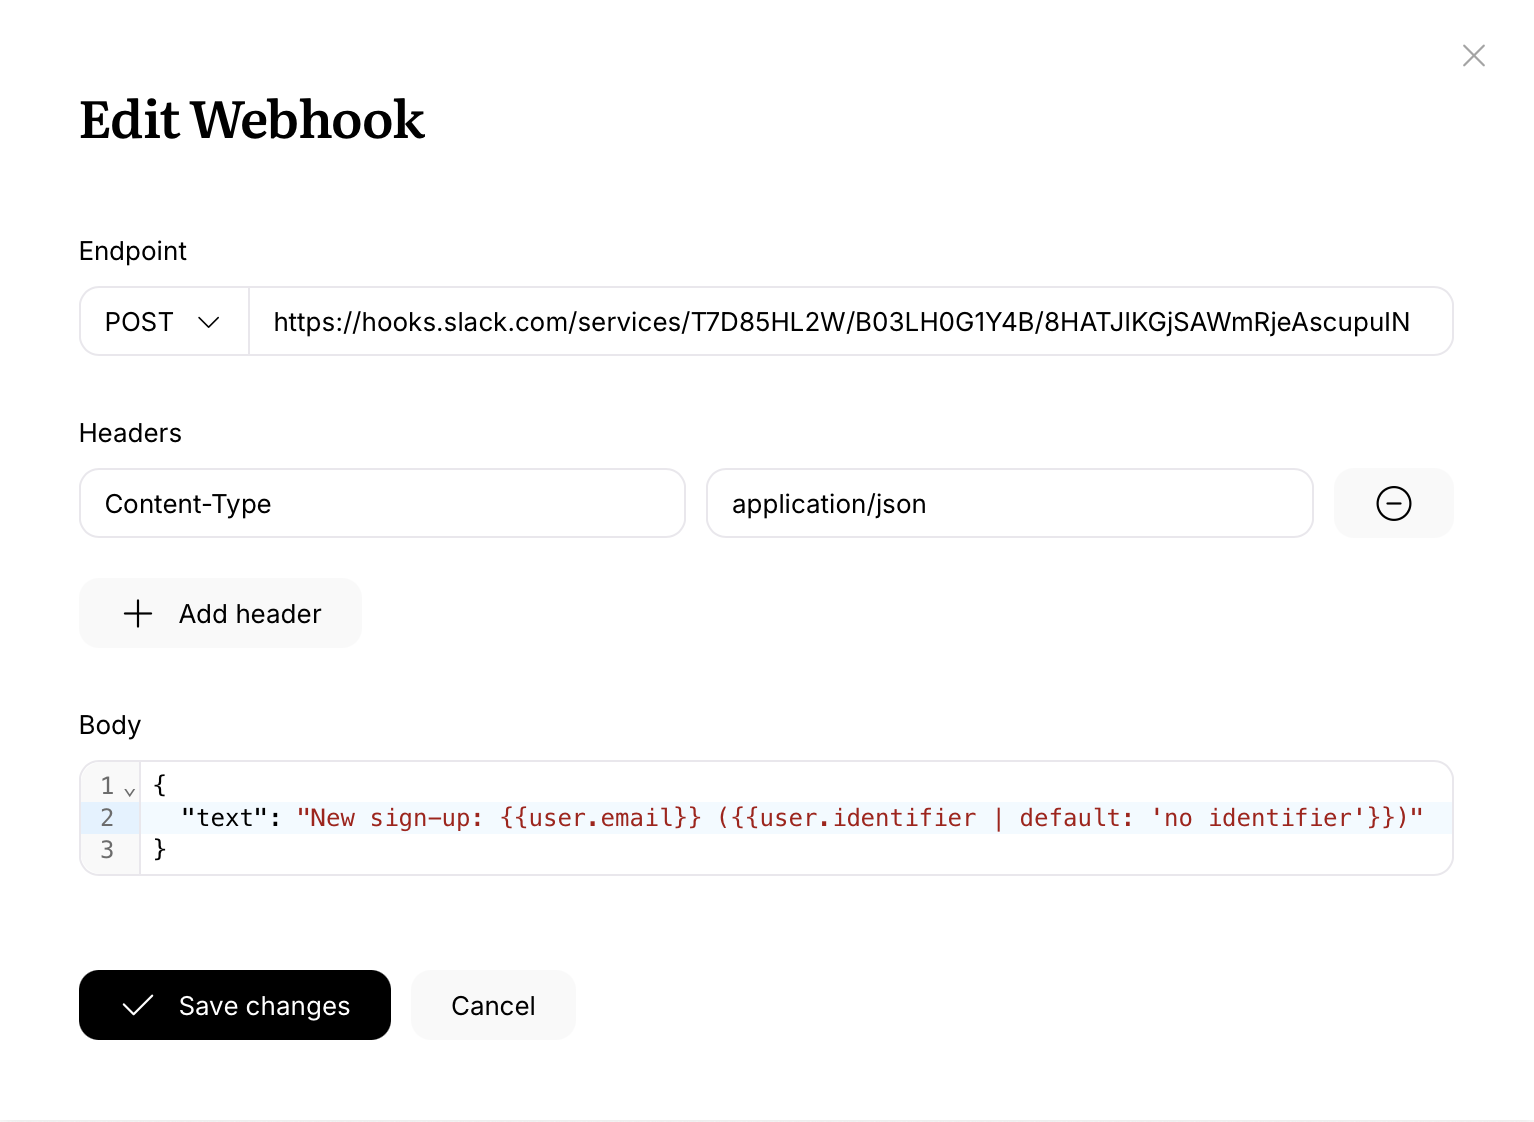Click the minus circle beside header value

click(x=1393, y=503)
